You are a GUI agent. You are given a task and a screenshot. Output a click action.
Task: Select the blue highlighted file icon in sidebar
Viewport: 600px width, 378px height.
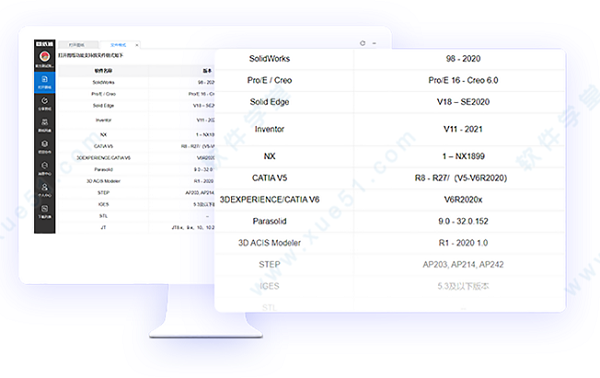coord(45,82)
